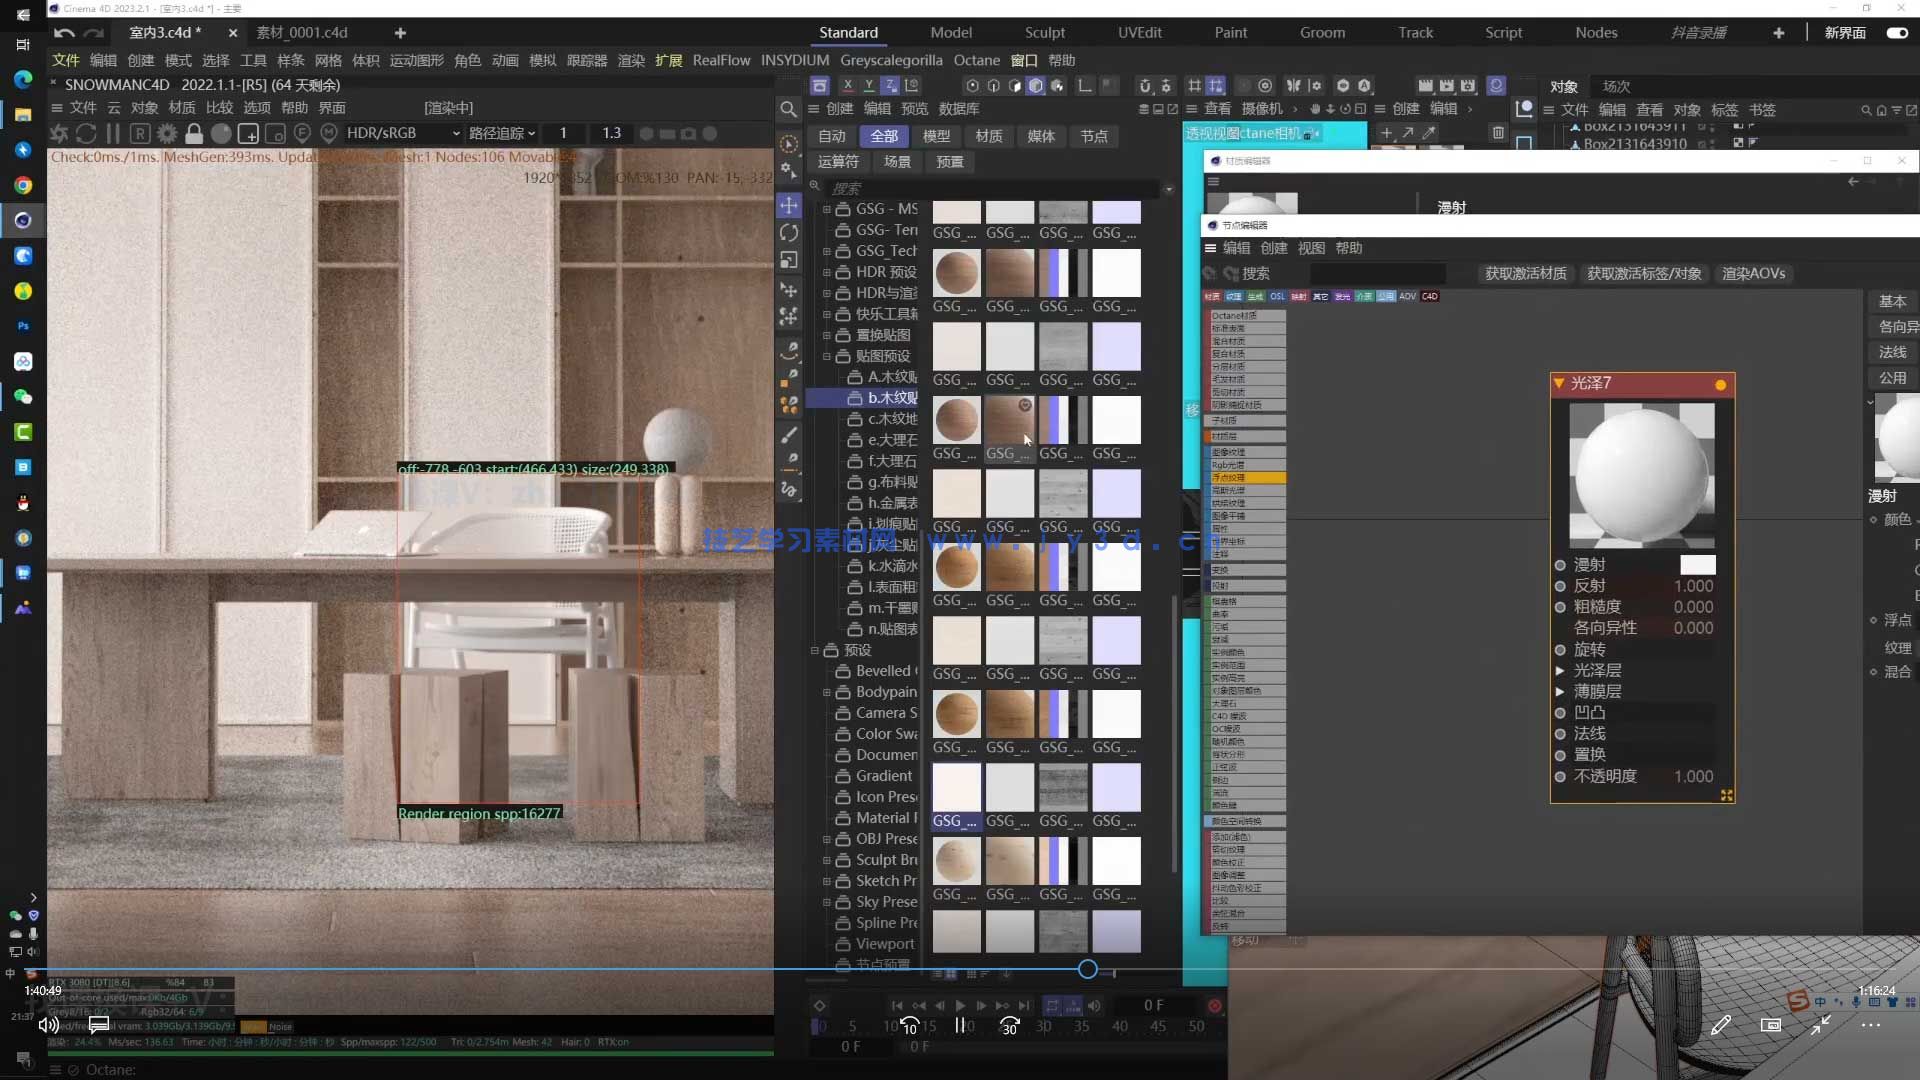Toggle the X axis lock icon

coord(848,86)
